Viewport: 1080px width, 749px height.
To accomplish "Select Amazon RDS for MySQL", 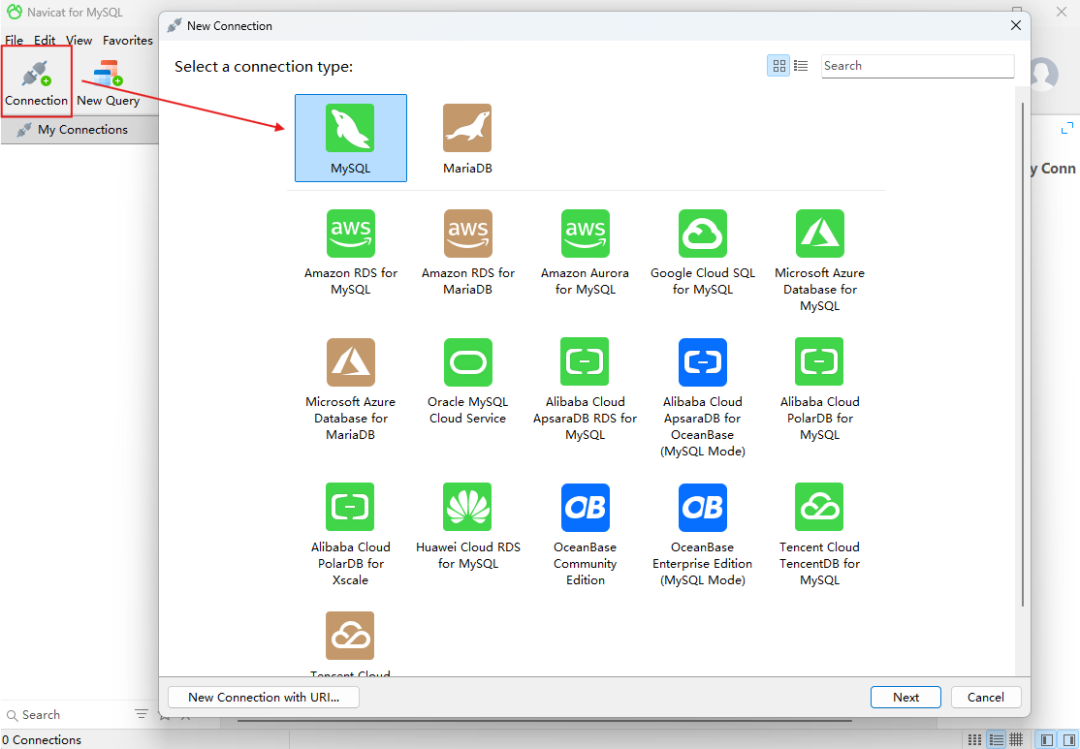I will (351, 253).
